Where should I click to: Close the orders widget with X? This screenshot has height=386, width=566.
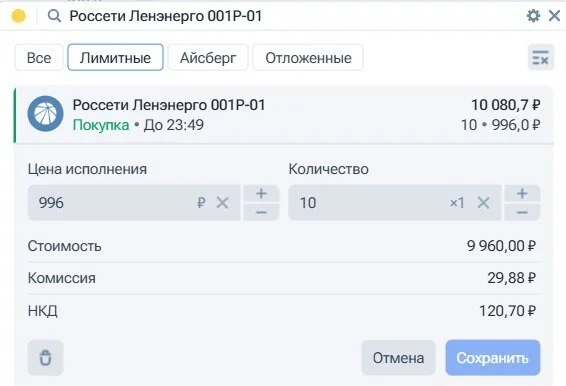point(554,16)
